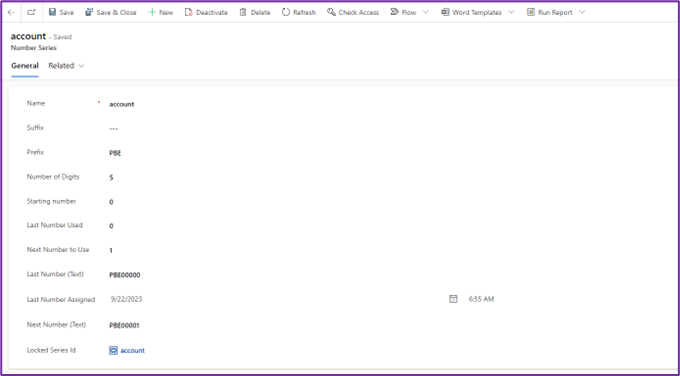Select Last Number (Text) value PBE00000
This screenshot has height=376, width=680.
click(x=124, y=275)
